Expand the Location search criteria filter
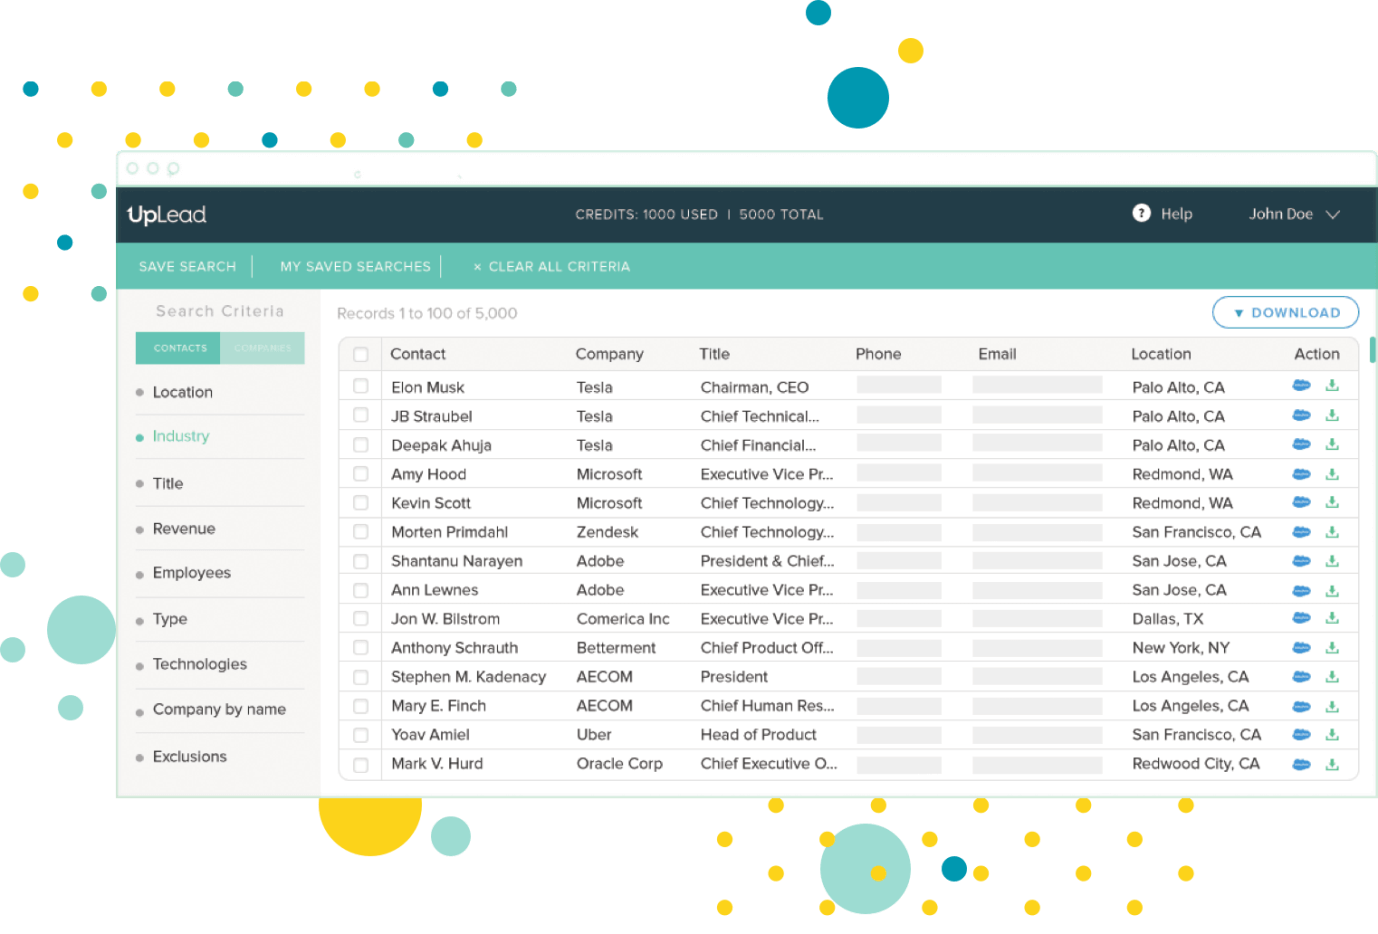The width and height of the screenshot is (1378, 934). [x=183, y=392]
